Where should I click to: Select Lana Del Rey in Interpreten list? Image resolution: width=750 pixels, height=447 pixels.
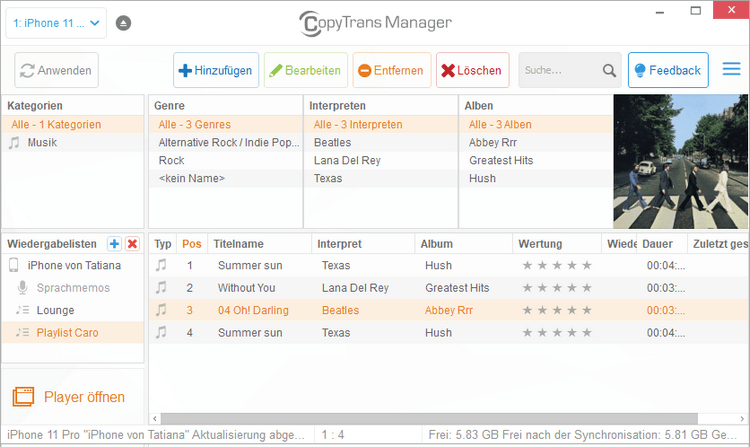coord(381,160)
